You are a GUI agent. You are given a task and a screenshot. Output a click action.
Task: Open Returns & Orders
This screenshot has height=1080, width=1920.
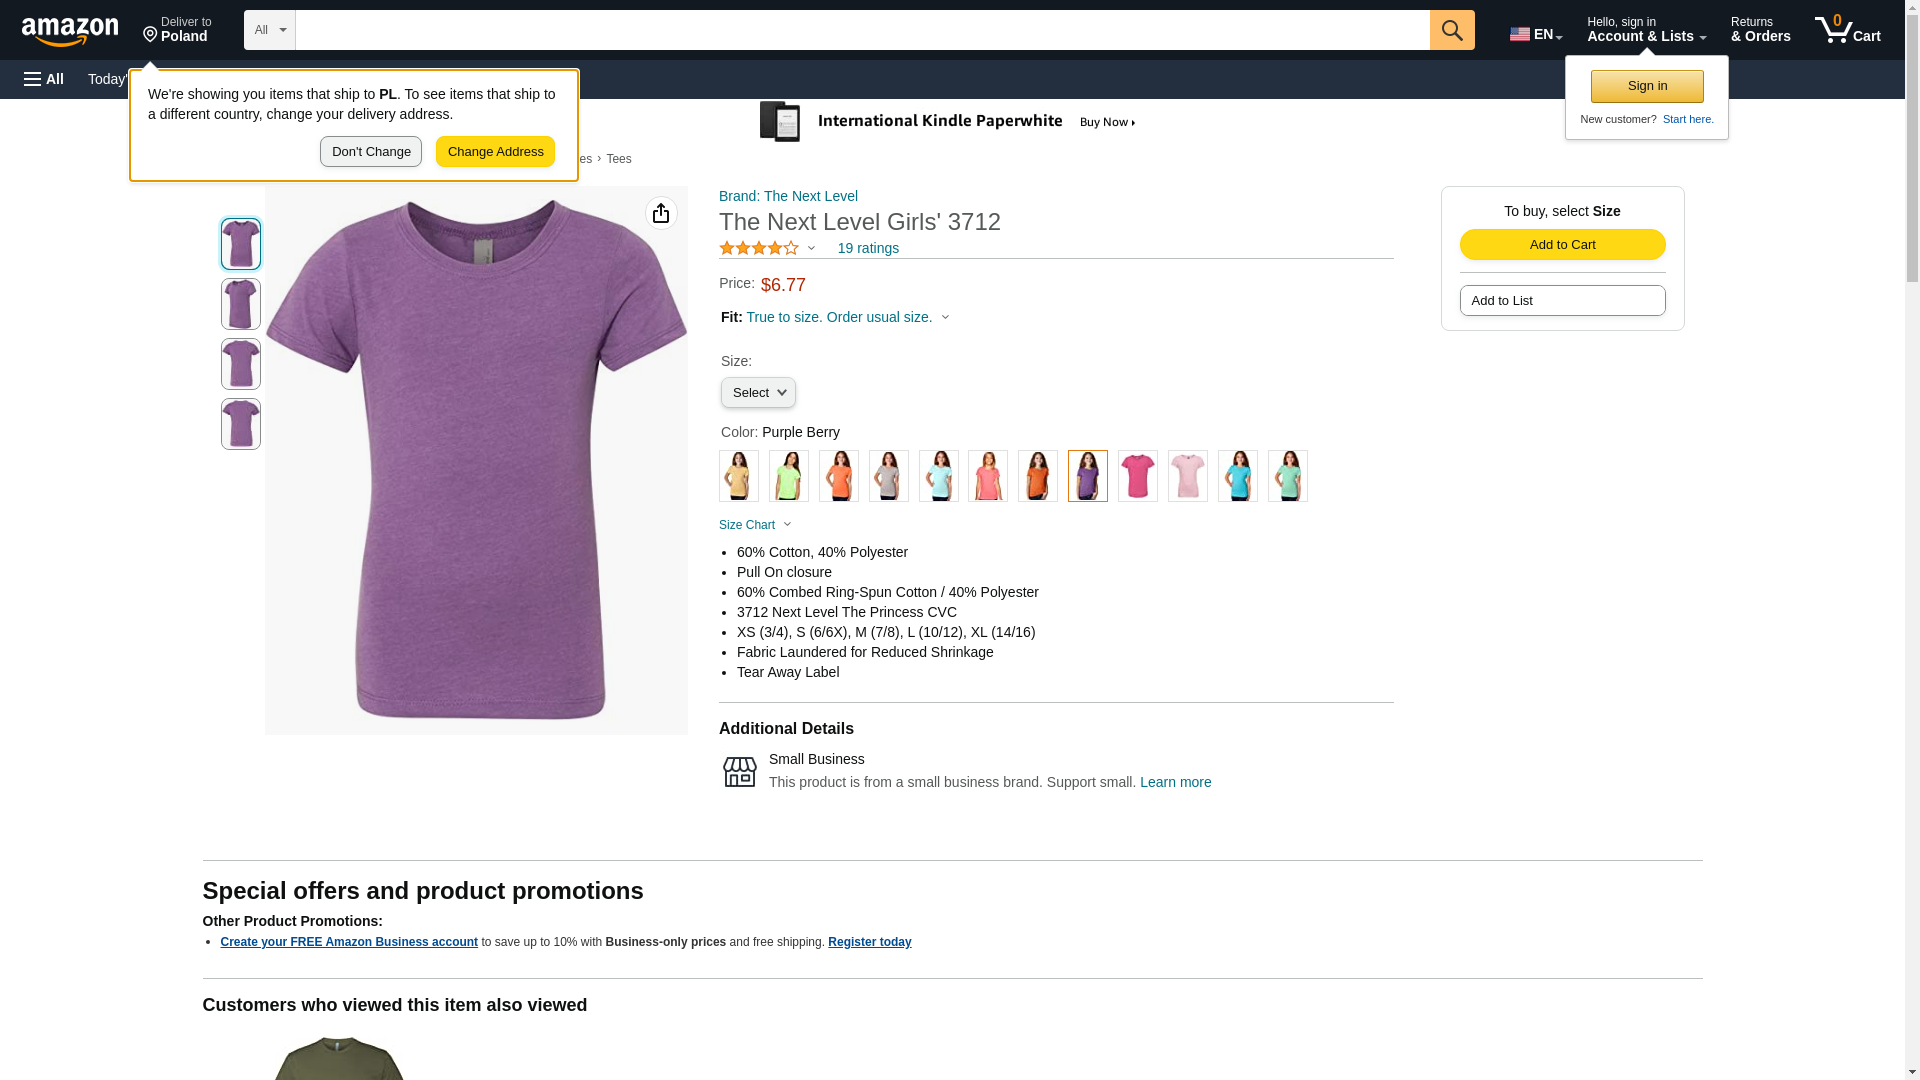pos(1760,30)
